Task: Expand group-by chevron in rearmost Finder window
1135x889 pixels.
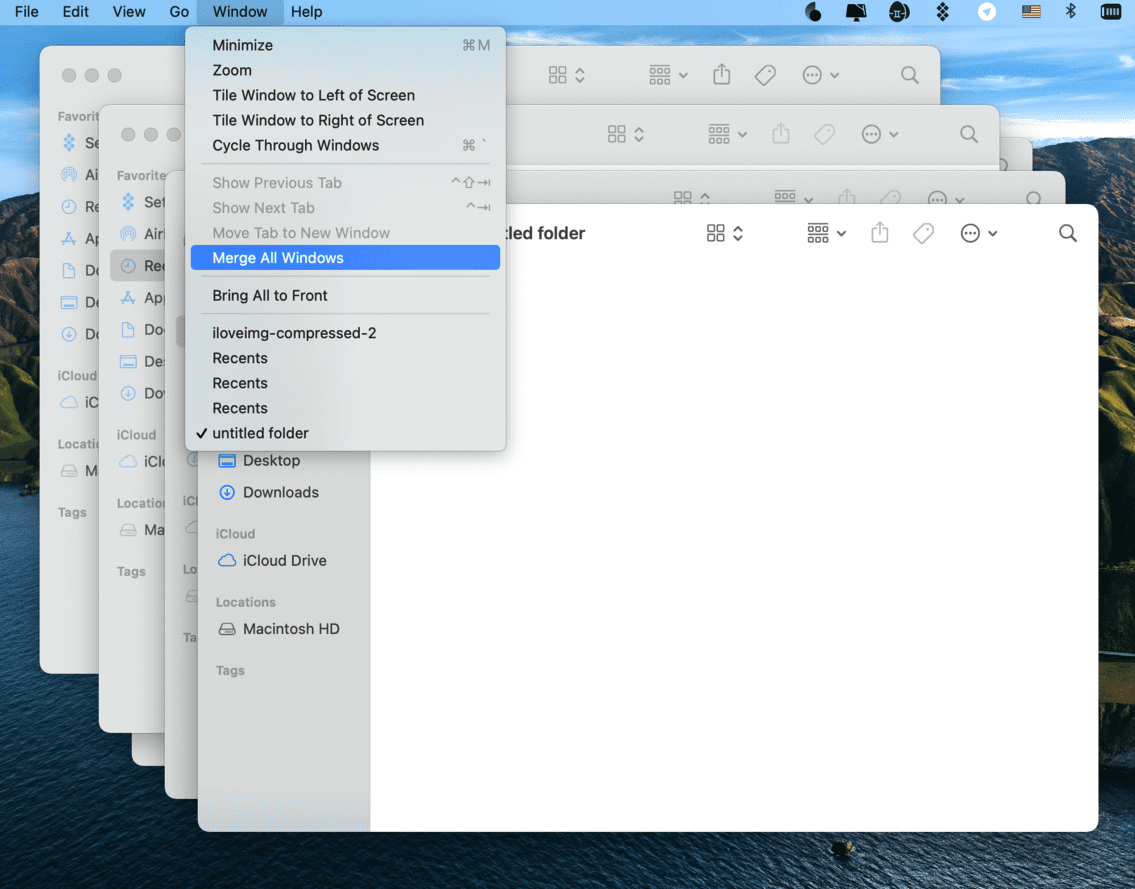Action: tap(683, 75)
